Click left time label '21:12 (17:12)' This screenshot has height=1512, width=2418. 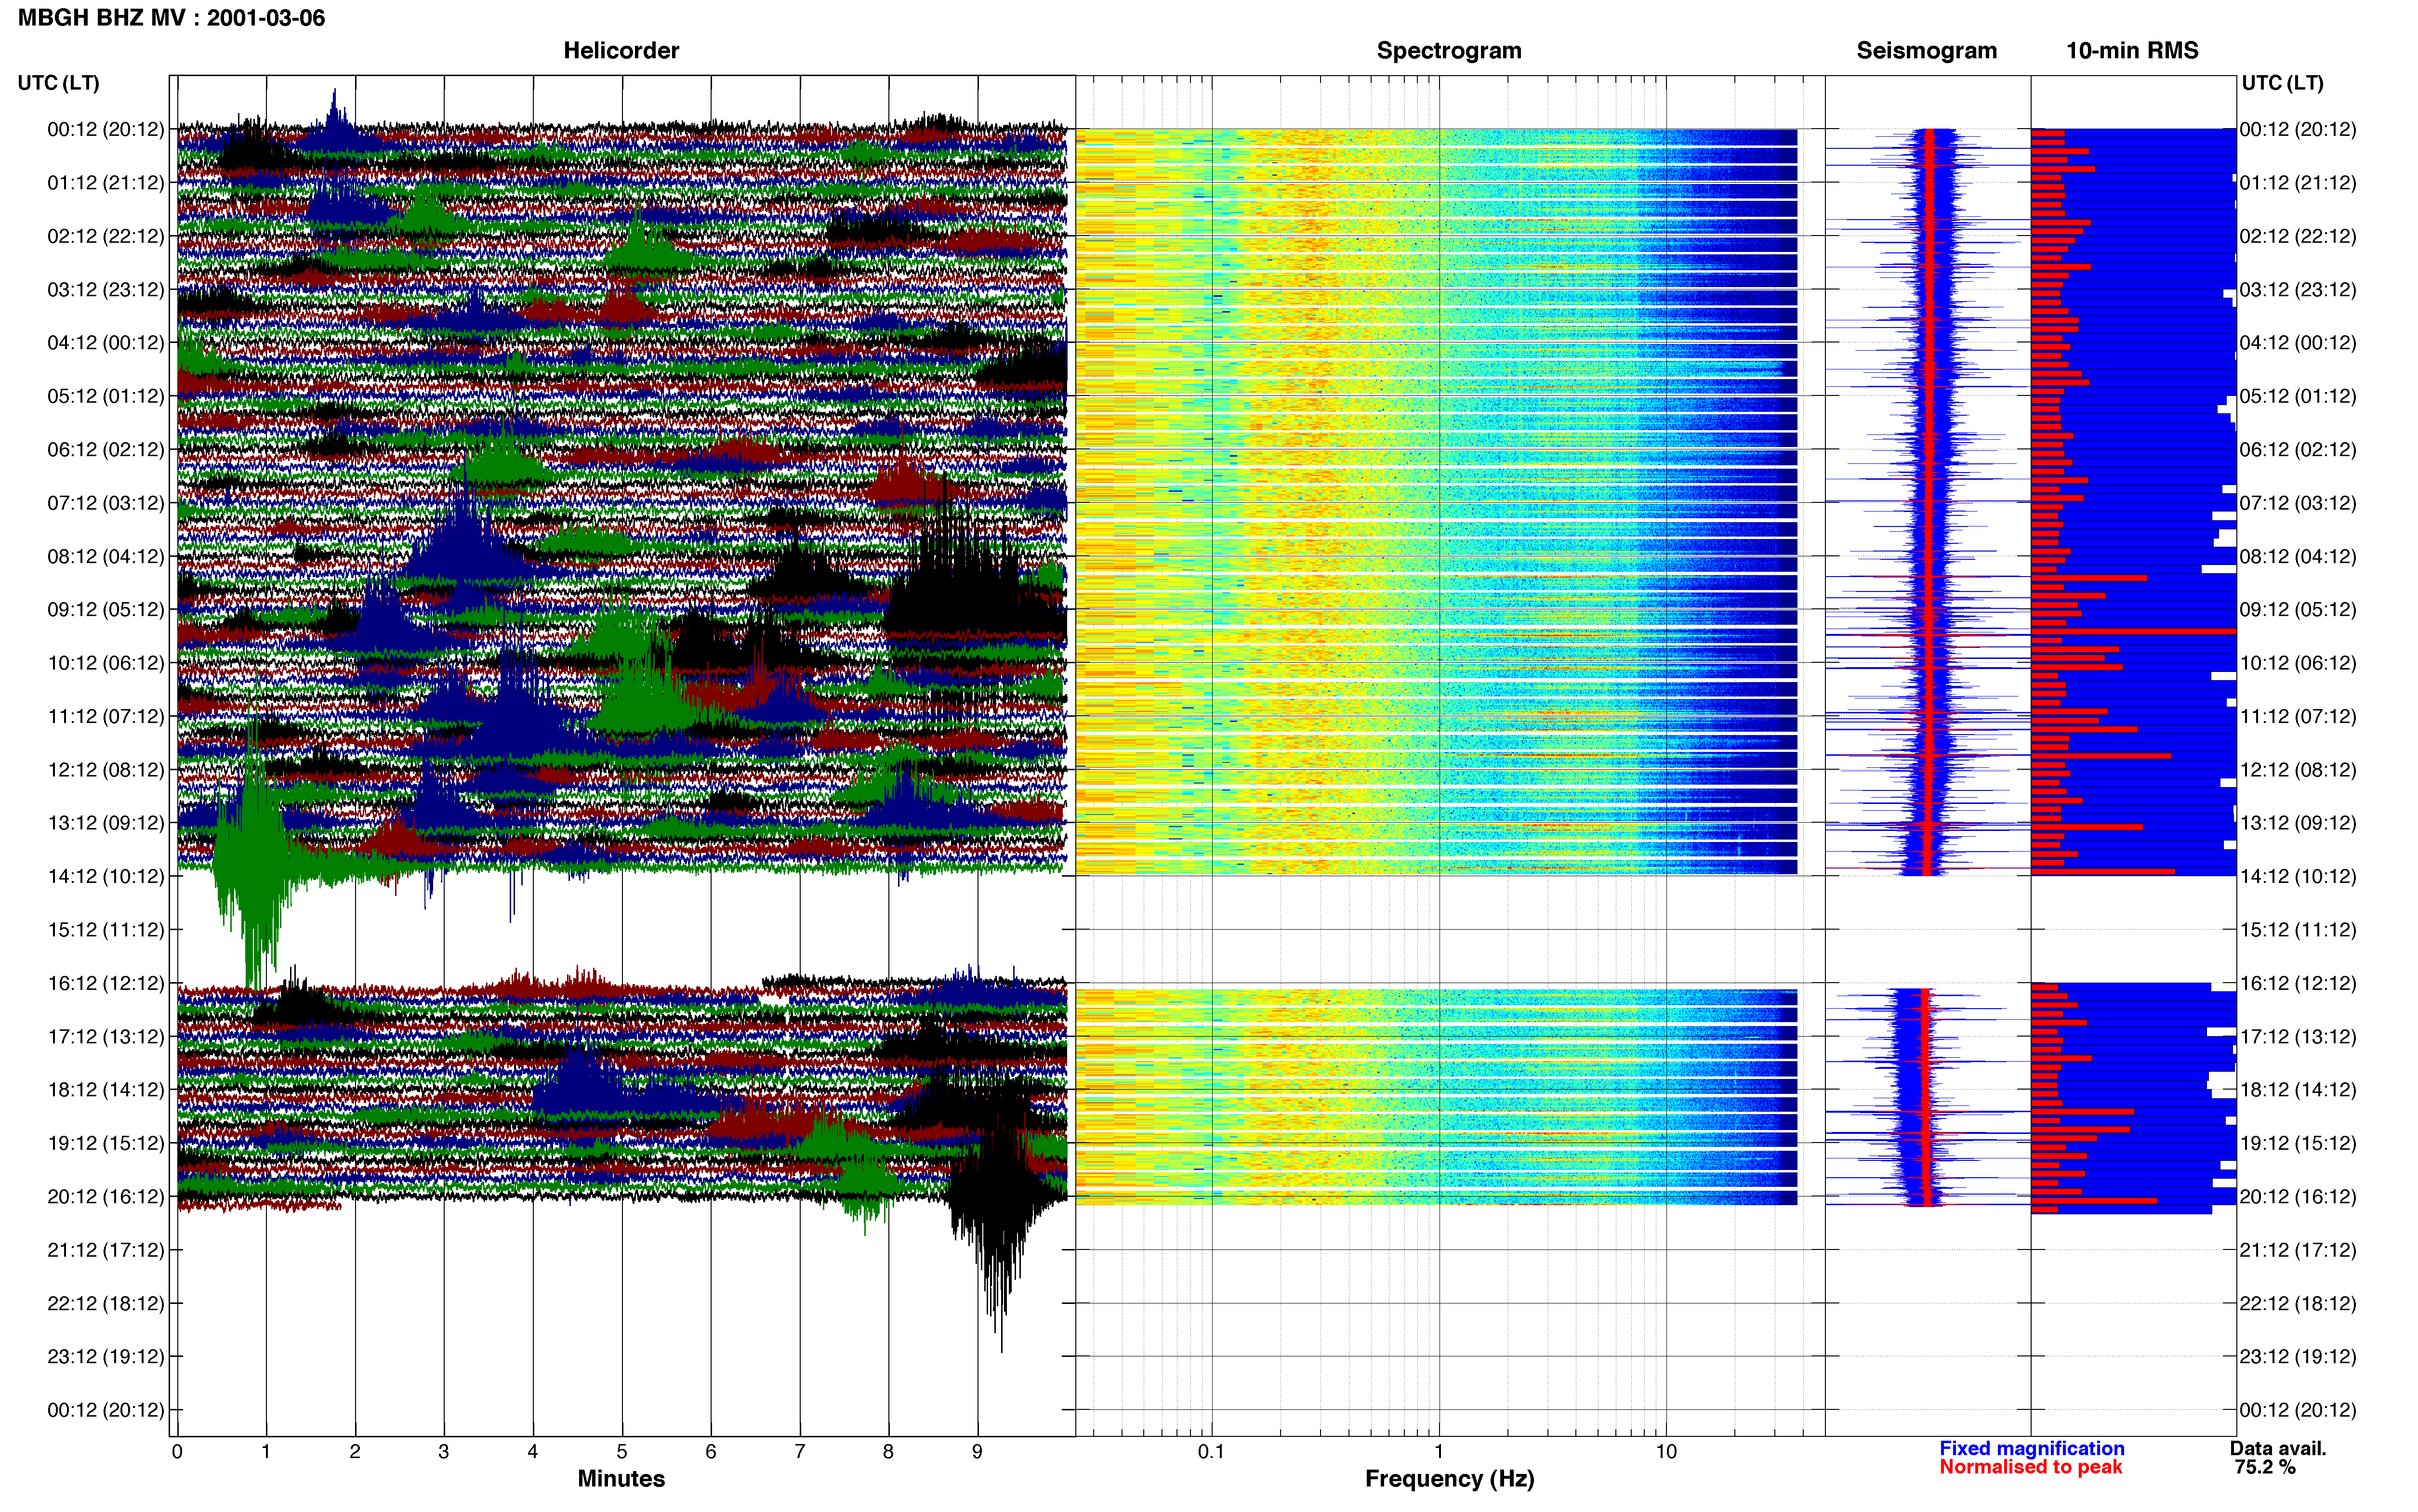tap(106, 1250)
